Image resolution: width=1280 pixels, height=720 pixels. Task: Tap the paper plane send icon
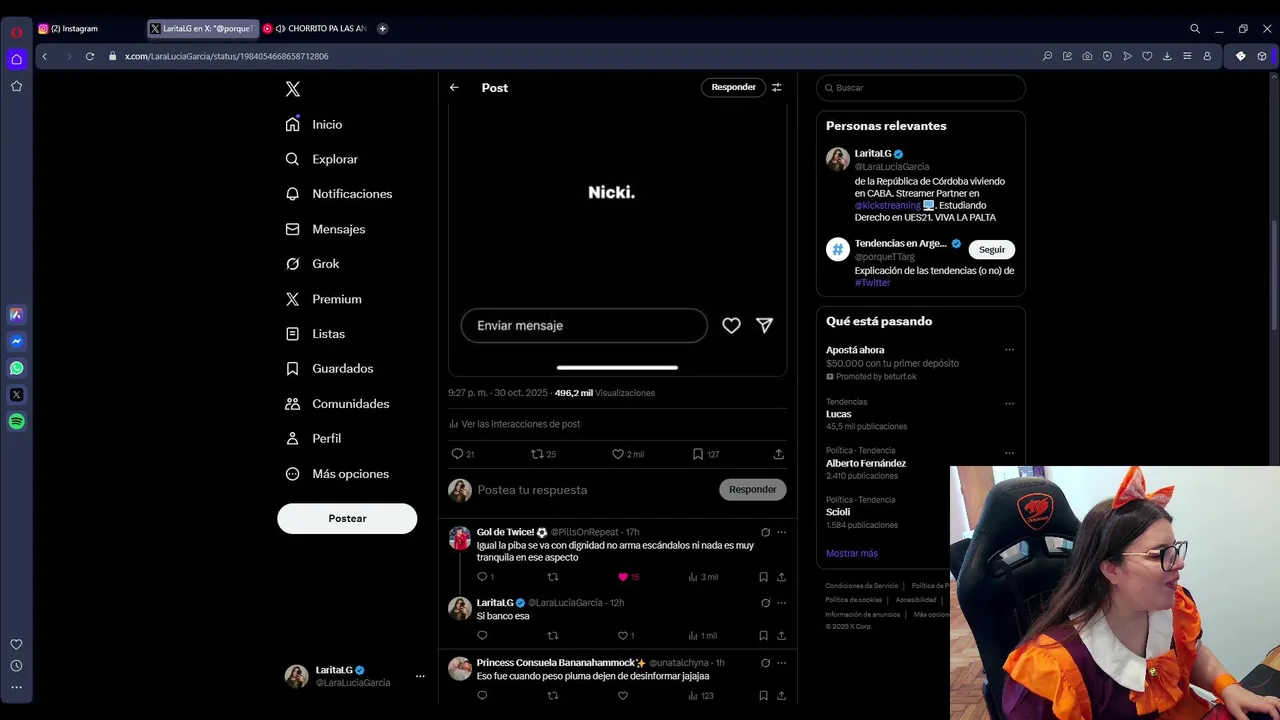tap(764, 326)
